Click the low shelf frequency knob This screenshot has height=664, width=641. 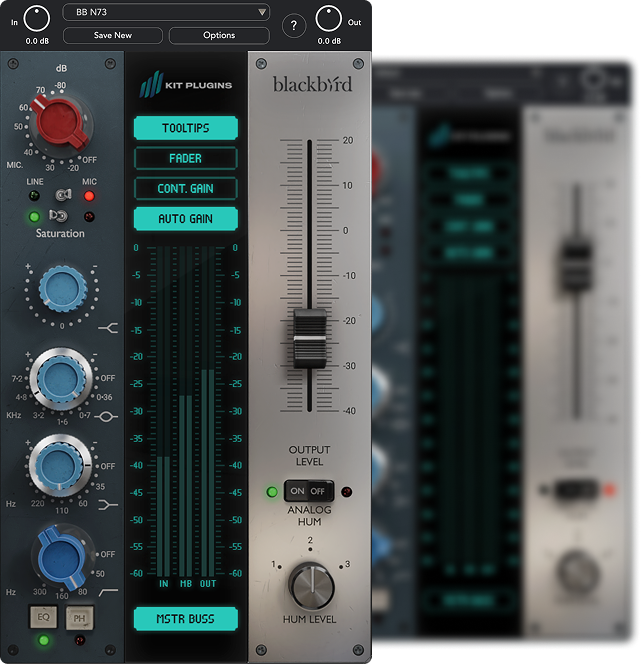pyautogui.click(x=60, y=464)
